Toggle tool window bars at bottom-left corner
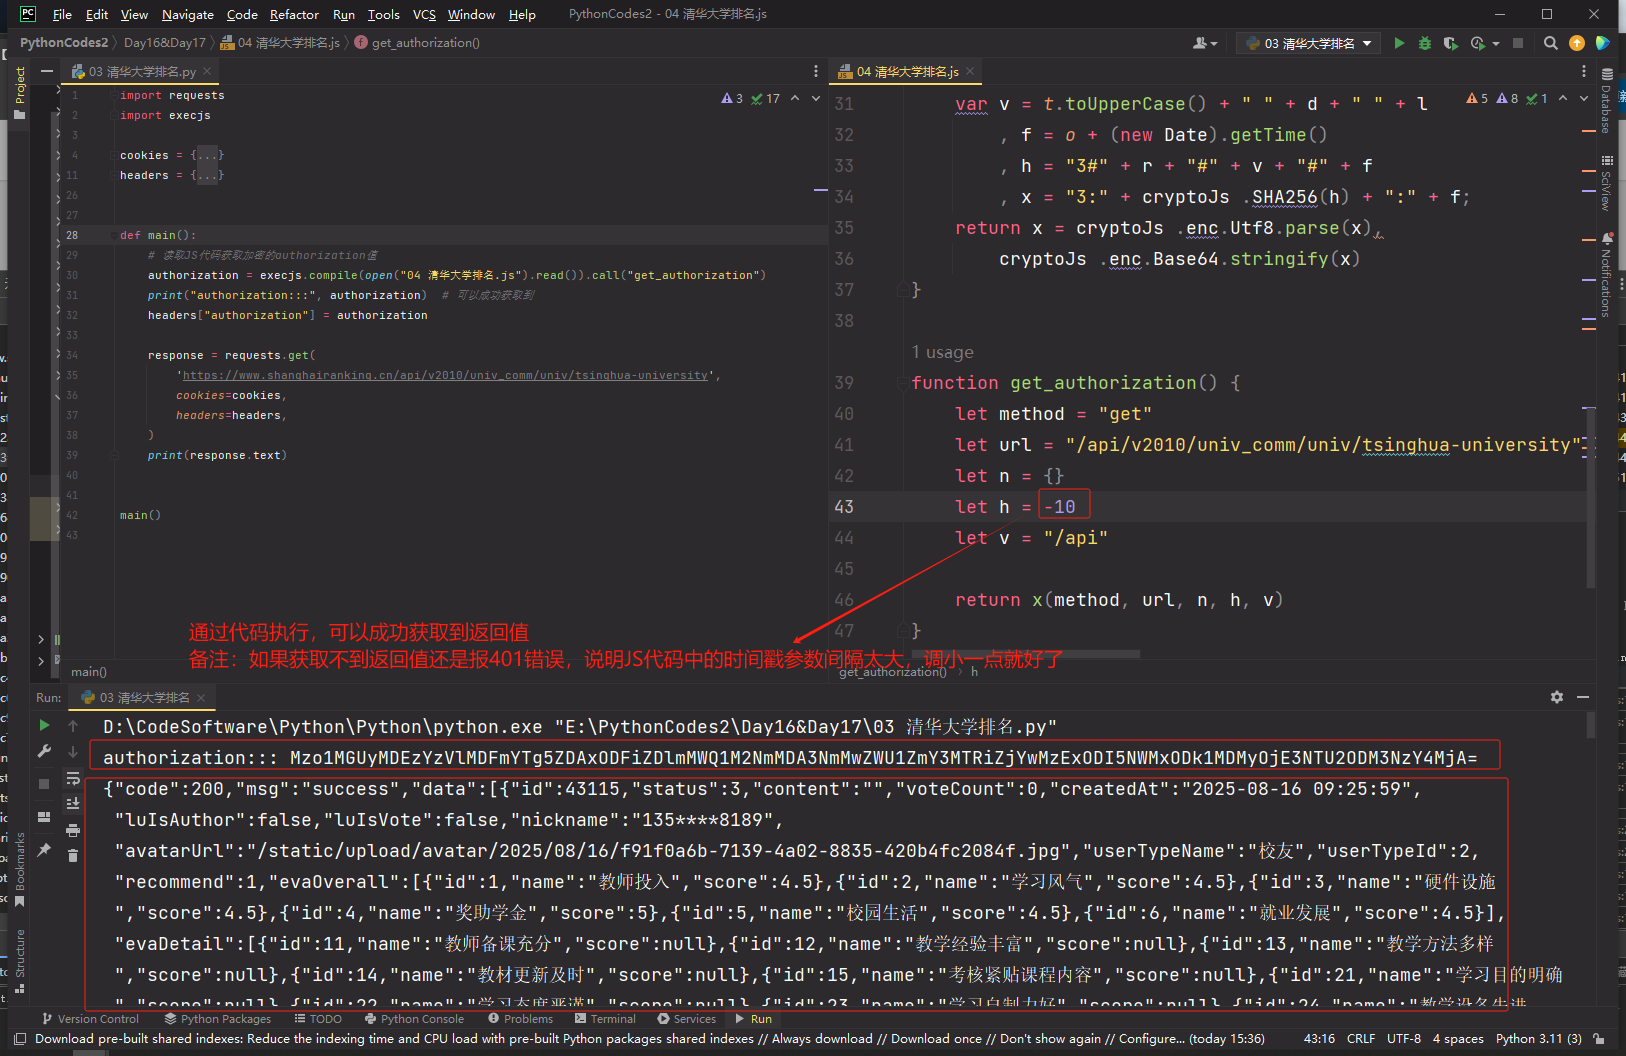Screen dimensions: 1626x1056 (20, 1039)
